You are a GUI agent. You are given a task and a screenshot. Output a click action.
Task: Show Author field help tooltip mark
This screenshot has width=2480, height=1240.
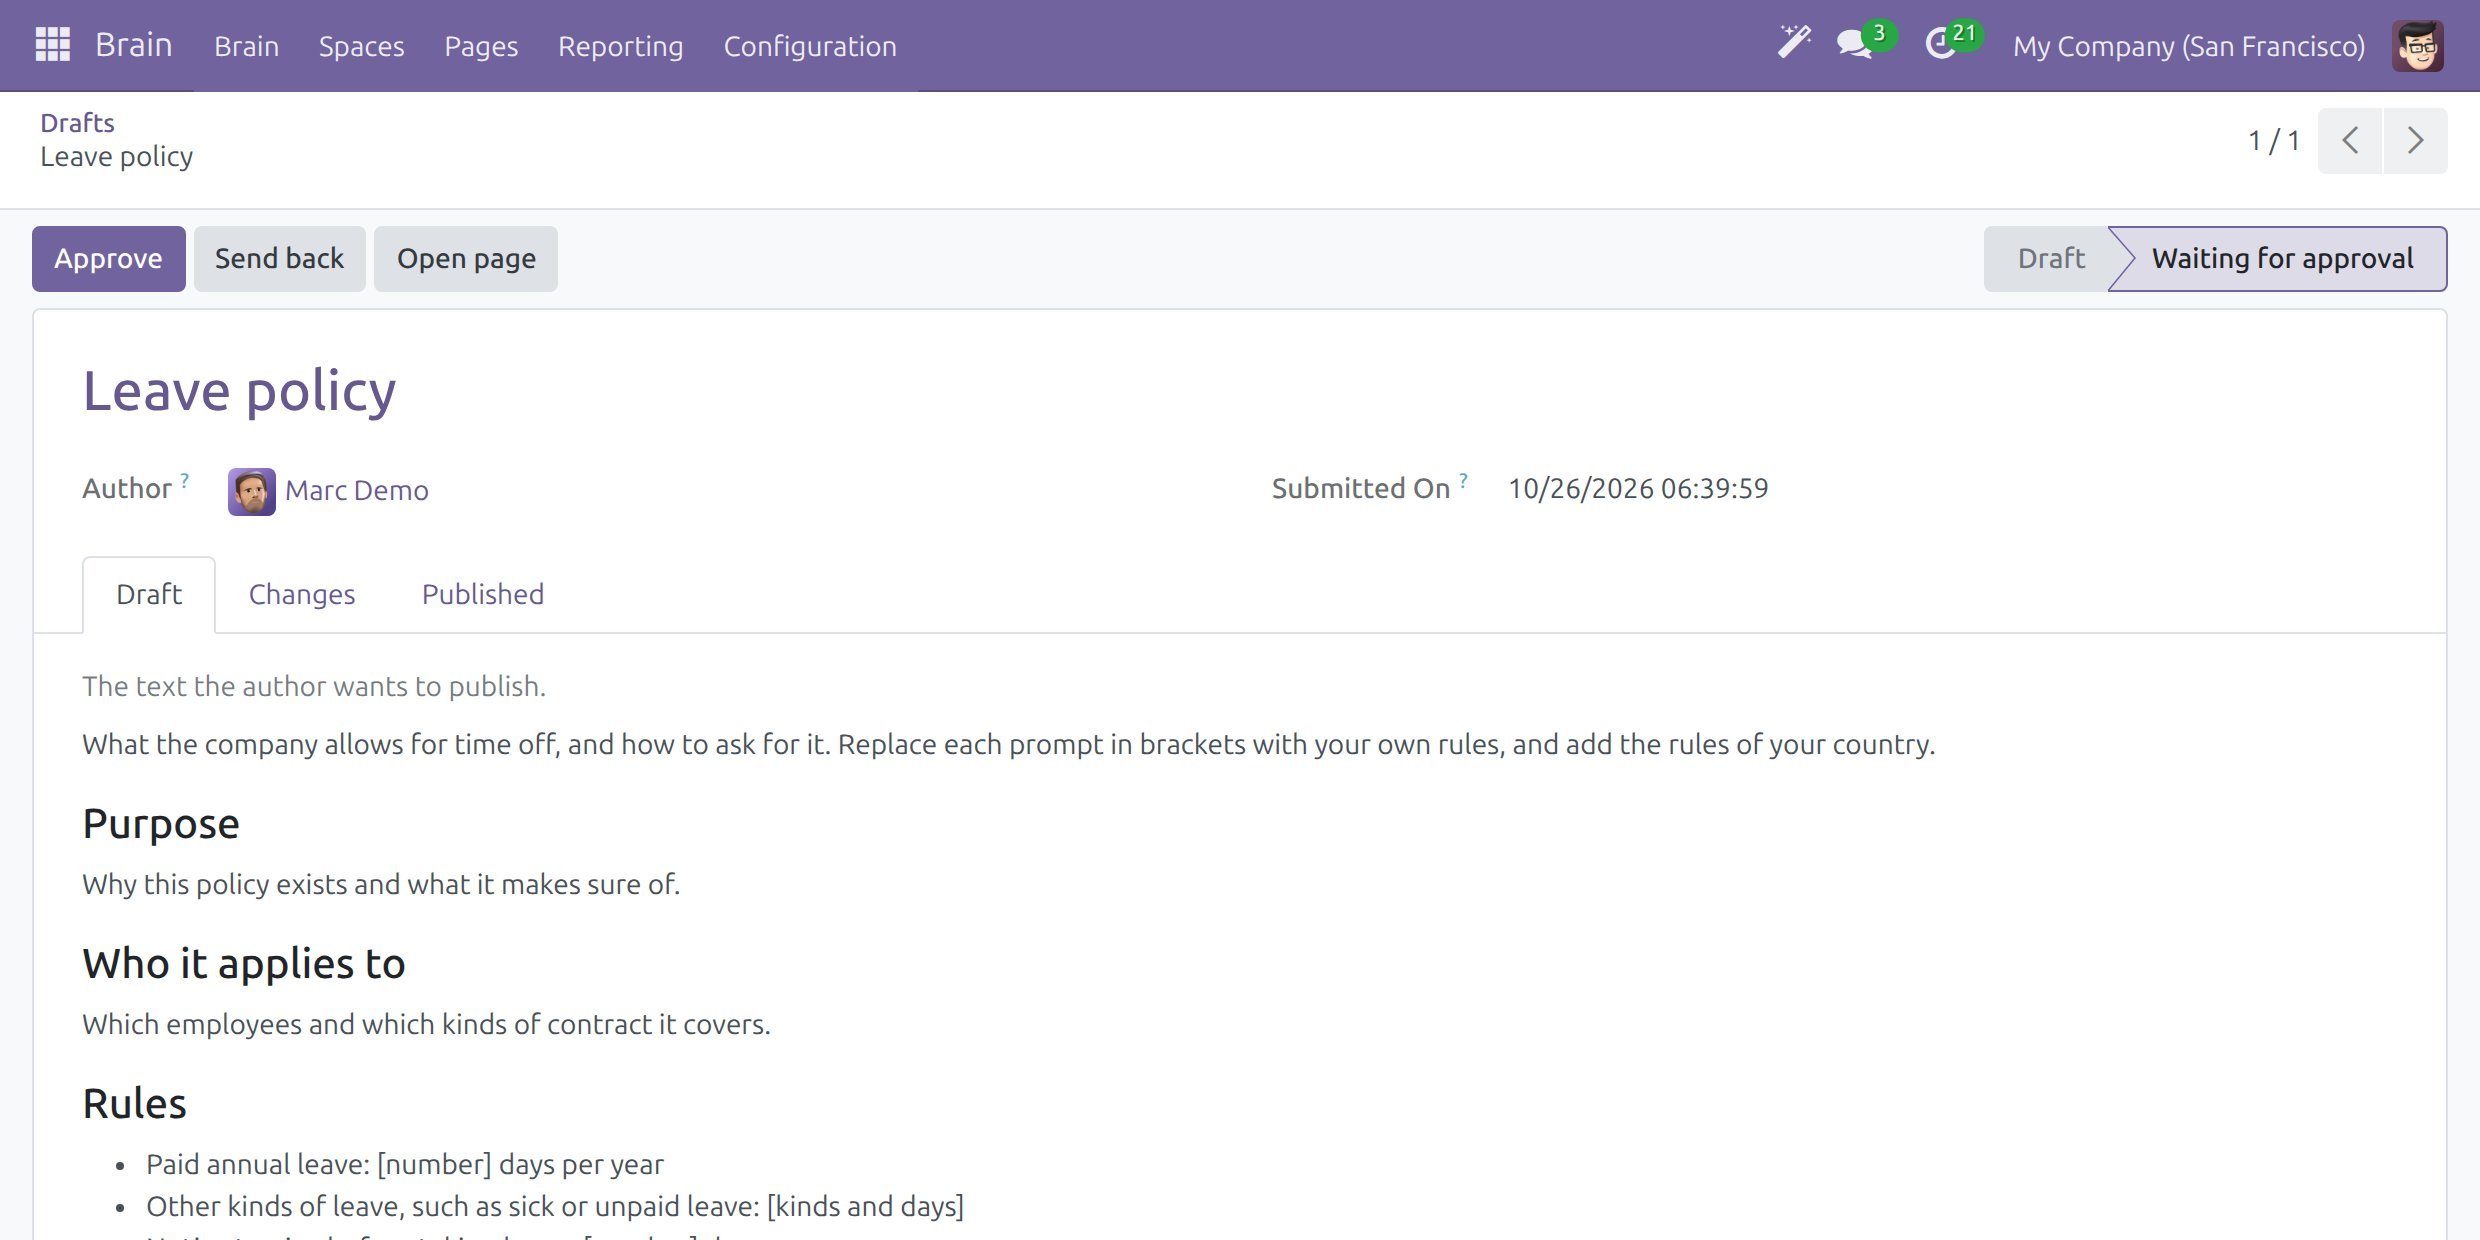tap(185, 480)
